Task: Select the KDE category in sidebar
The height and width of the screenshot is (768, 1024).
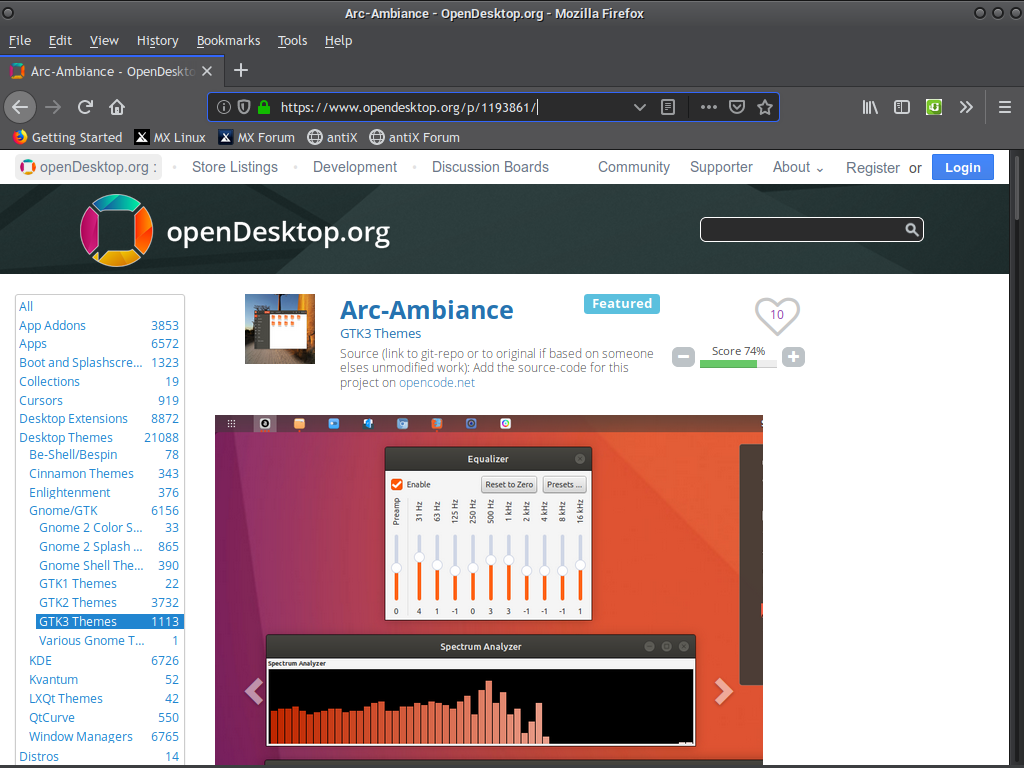Action: click(x=40, y=661)
